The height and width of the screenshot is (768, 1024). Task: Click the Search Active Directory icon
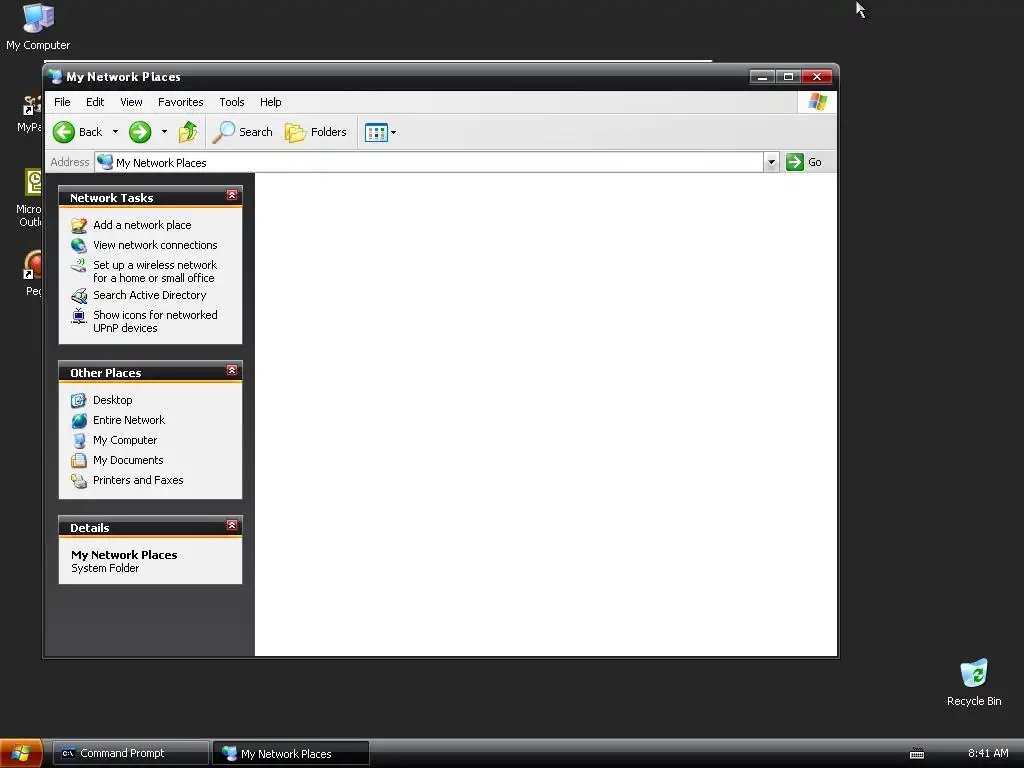[x=79, y=296]
